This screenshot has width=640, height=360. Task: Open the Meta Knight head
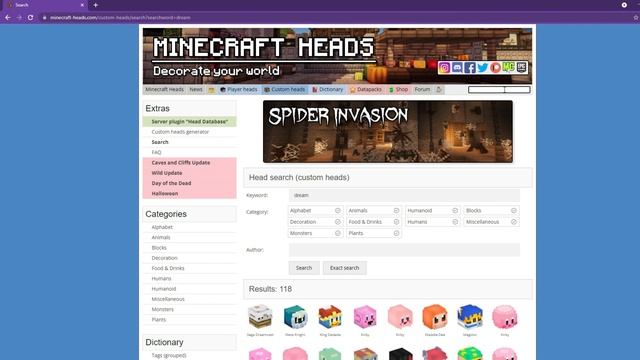click(x=295, y=317)
